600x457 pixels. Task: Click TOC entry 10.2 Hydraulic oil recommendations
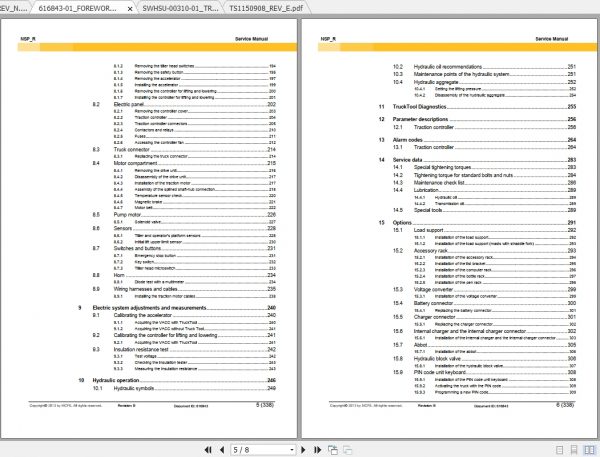click(484, 67)
